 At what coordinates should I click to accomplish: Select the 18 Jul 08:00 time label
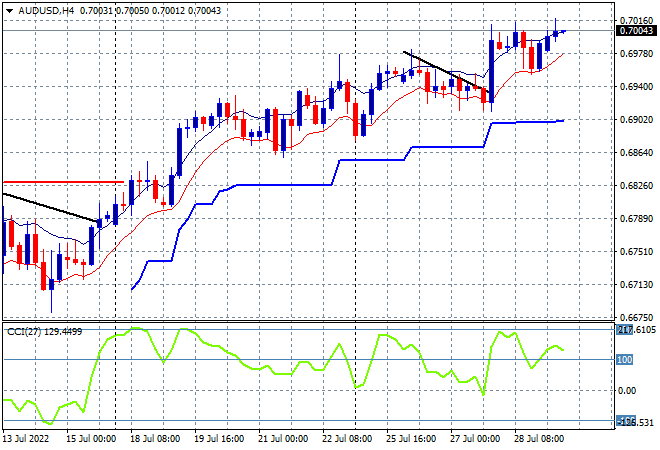(155, 439)
